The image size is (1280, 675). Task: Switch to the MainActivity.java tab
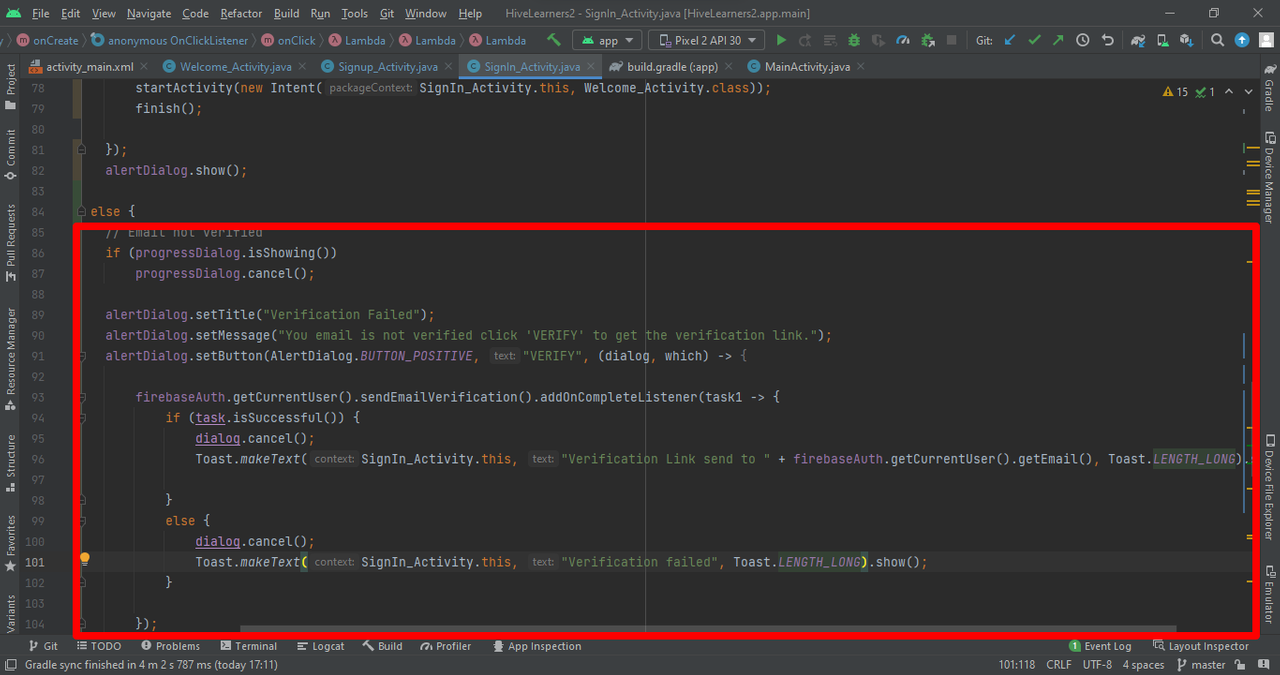[x=807, y=67]
